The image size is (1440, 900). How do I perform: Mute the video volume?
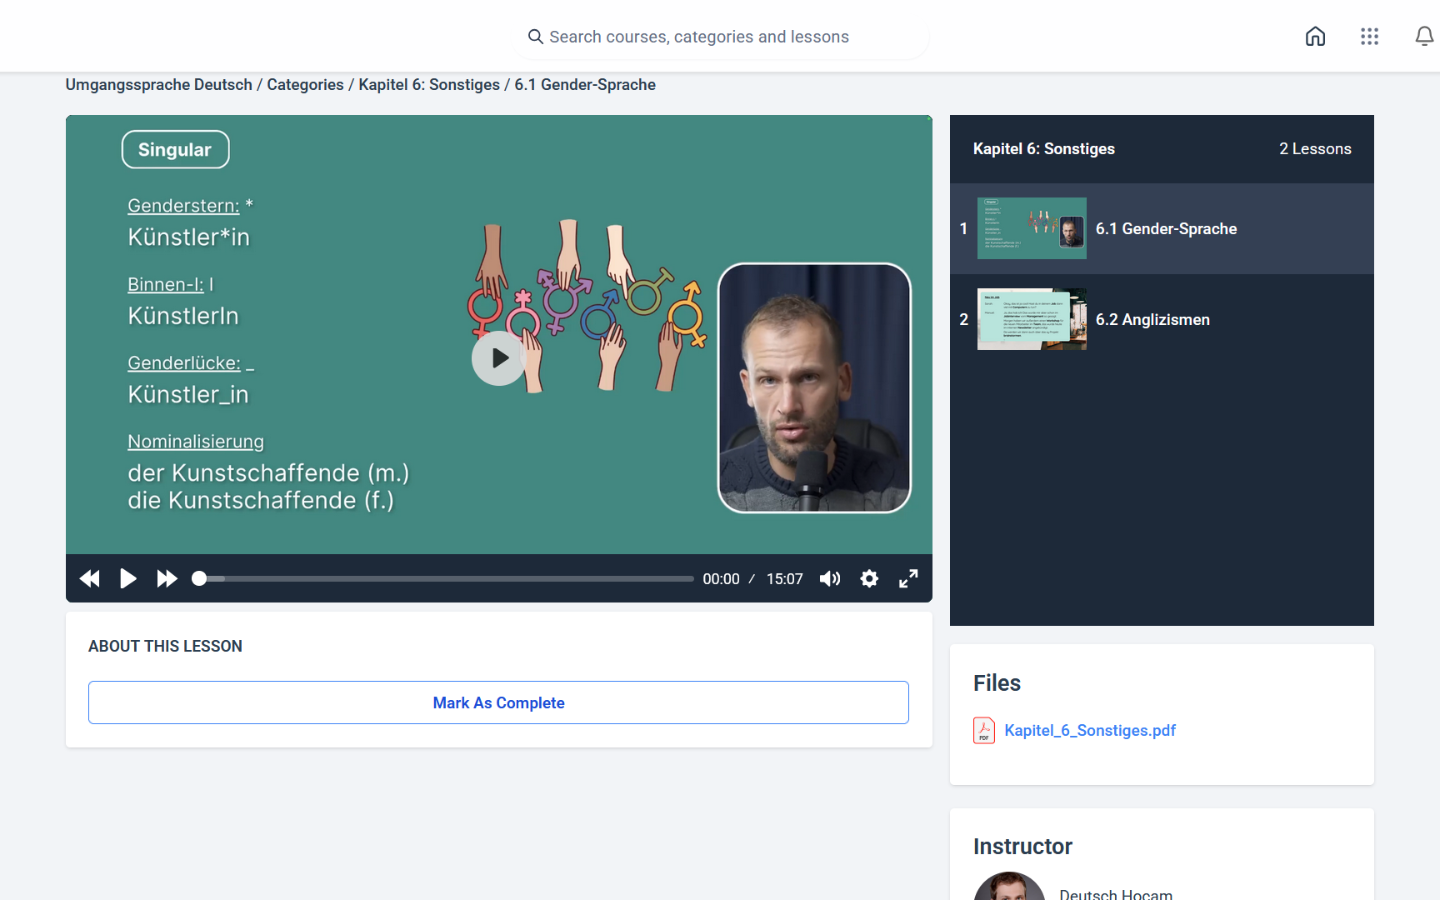[x=830, y=579]
